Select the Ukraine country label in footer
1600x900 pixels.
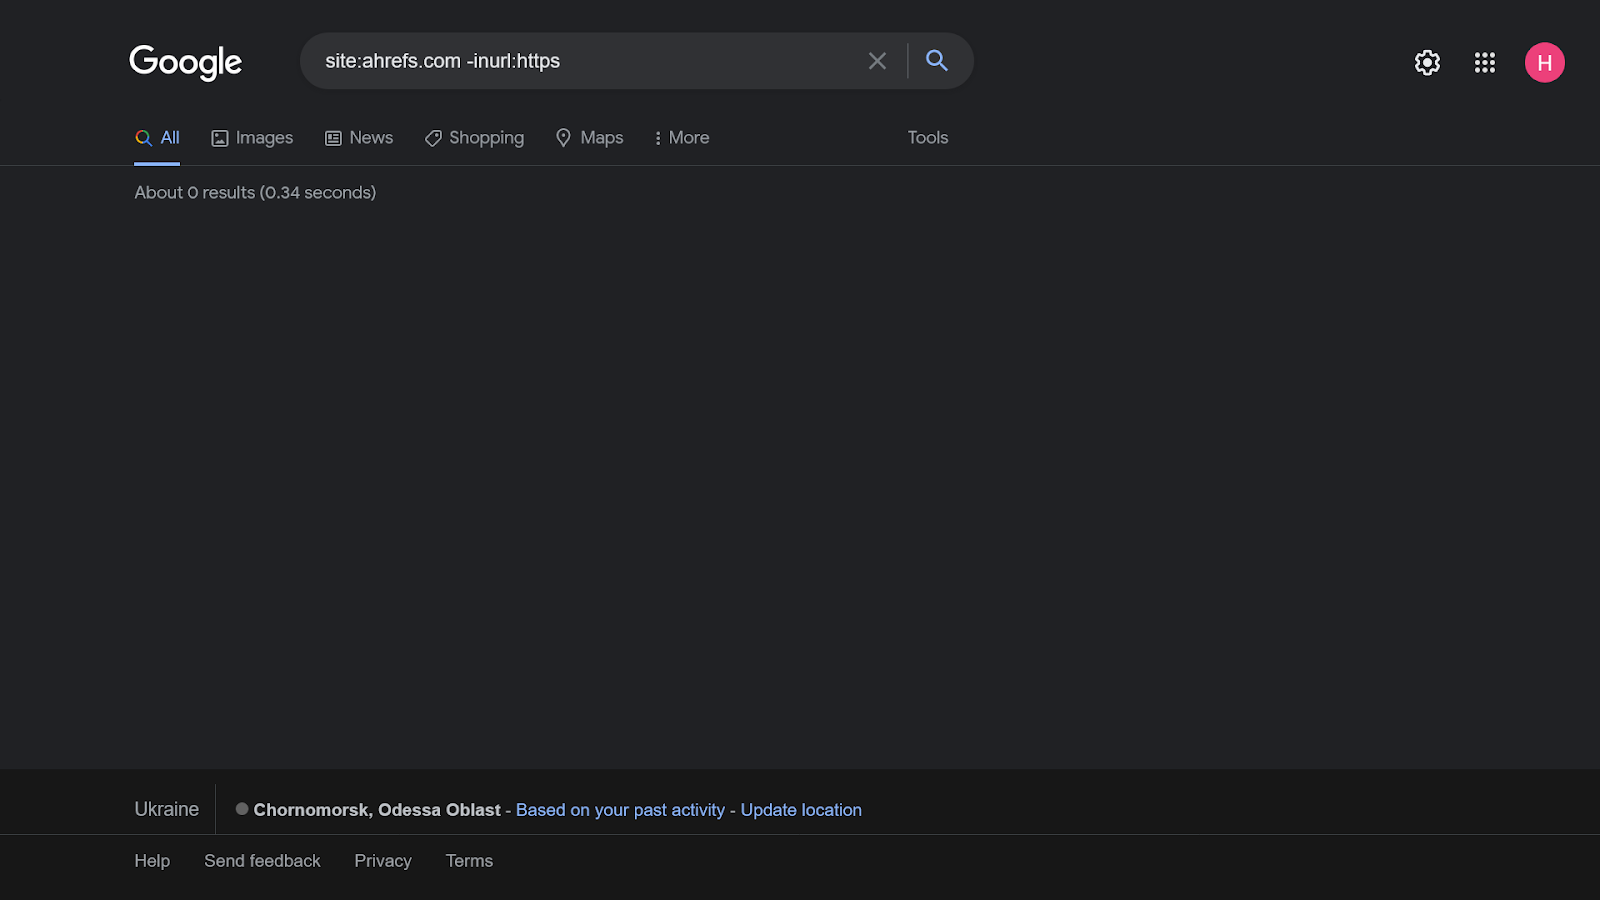tap(167, 809)
